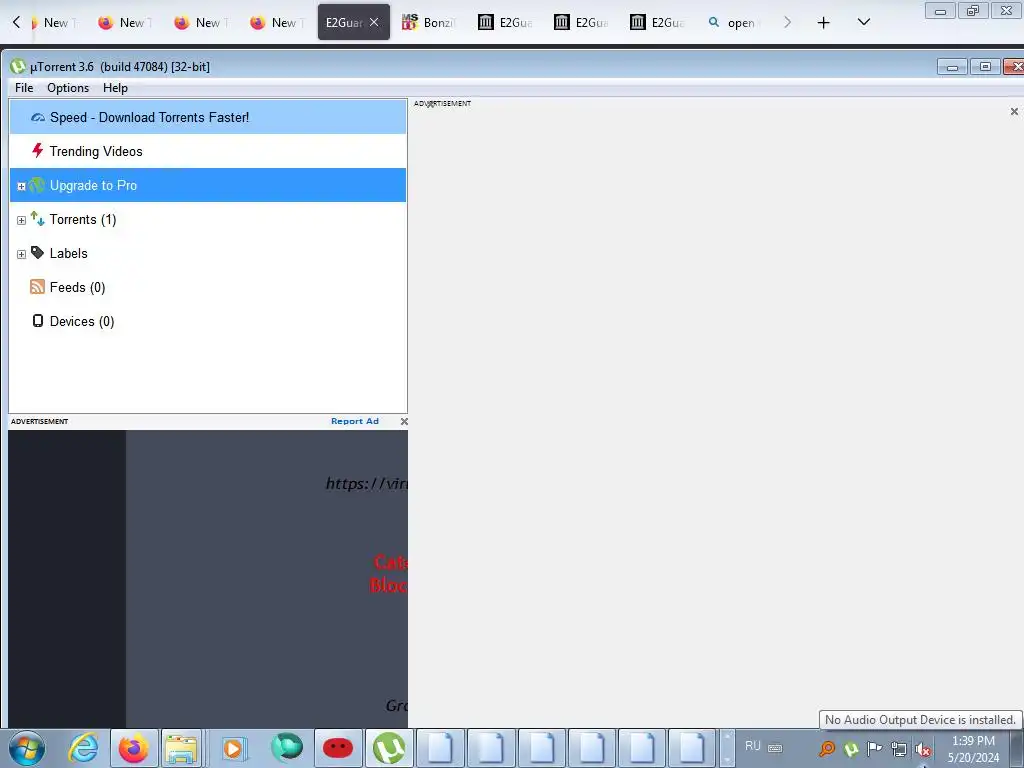
Task: Click the red mask taskbar icon
Action: click(338, 748)
